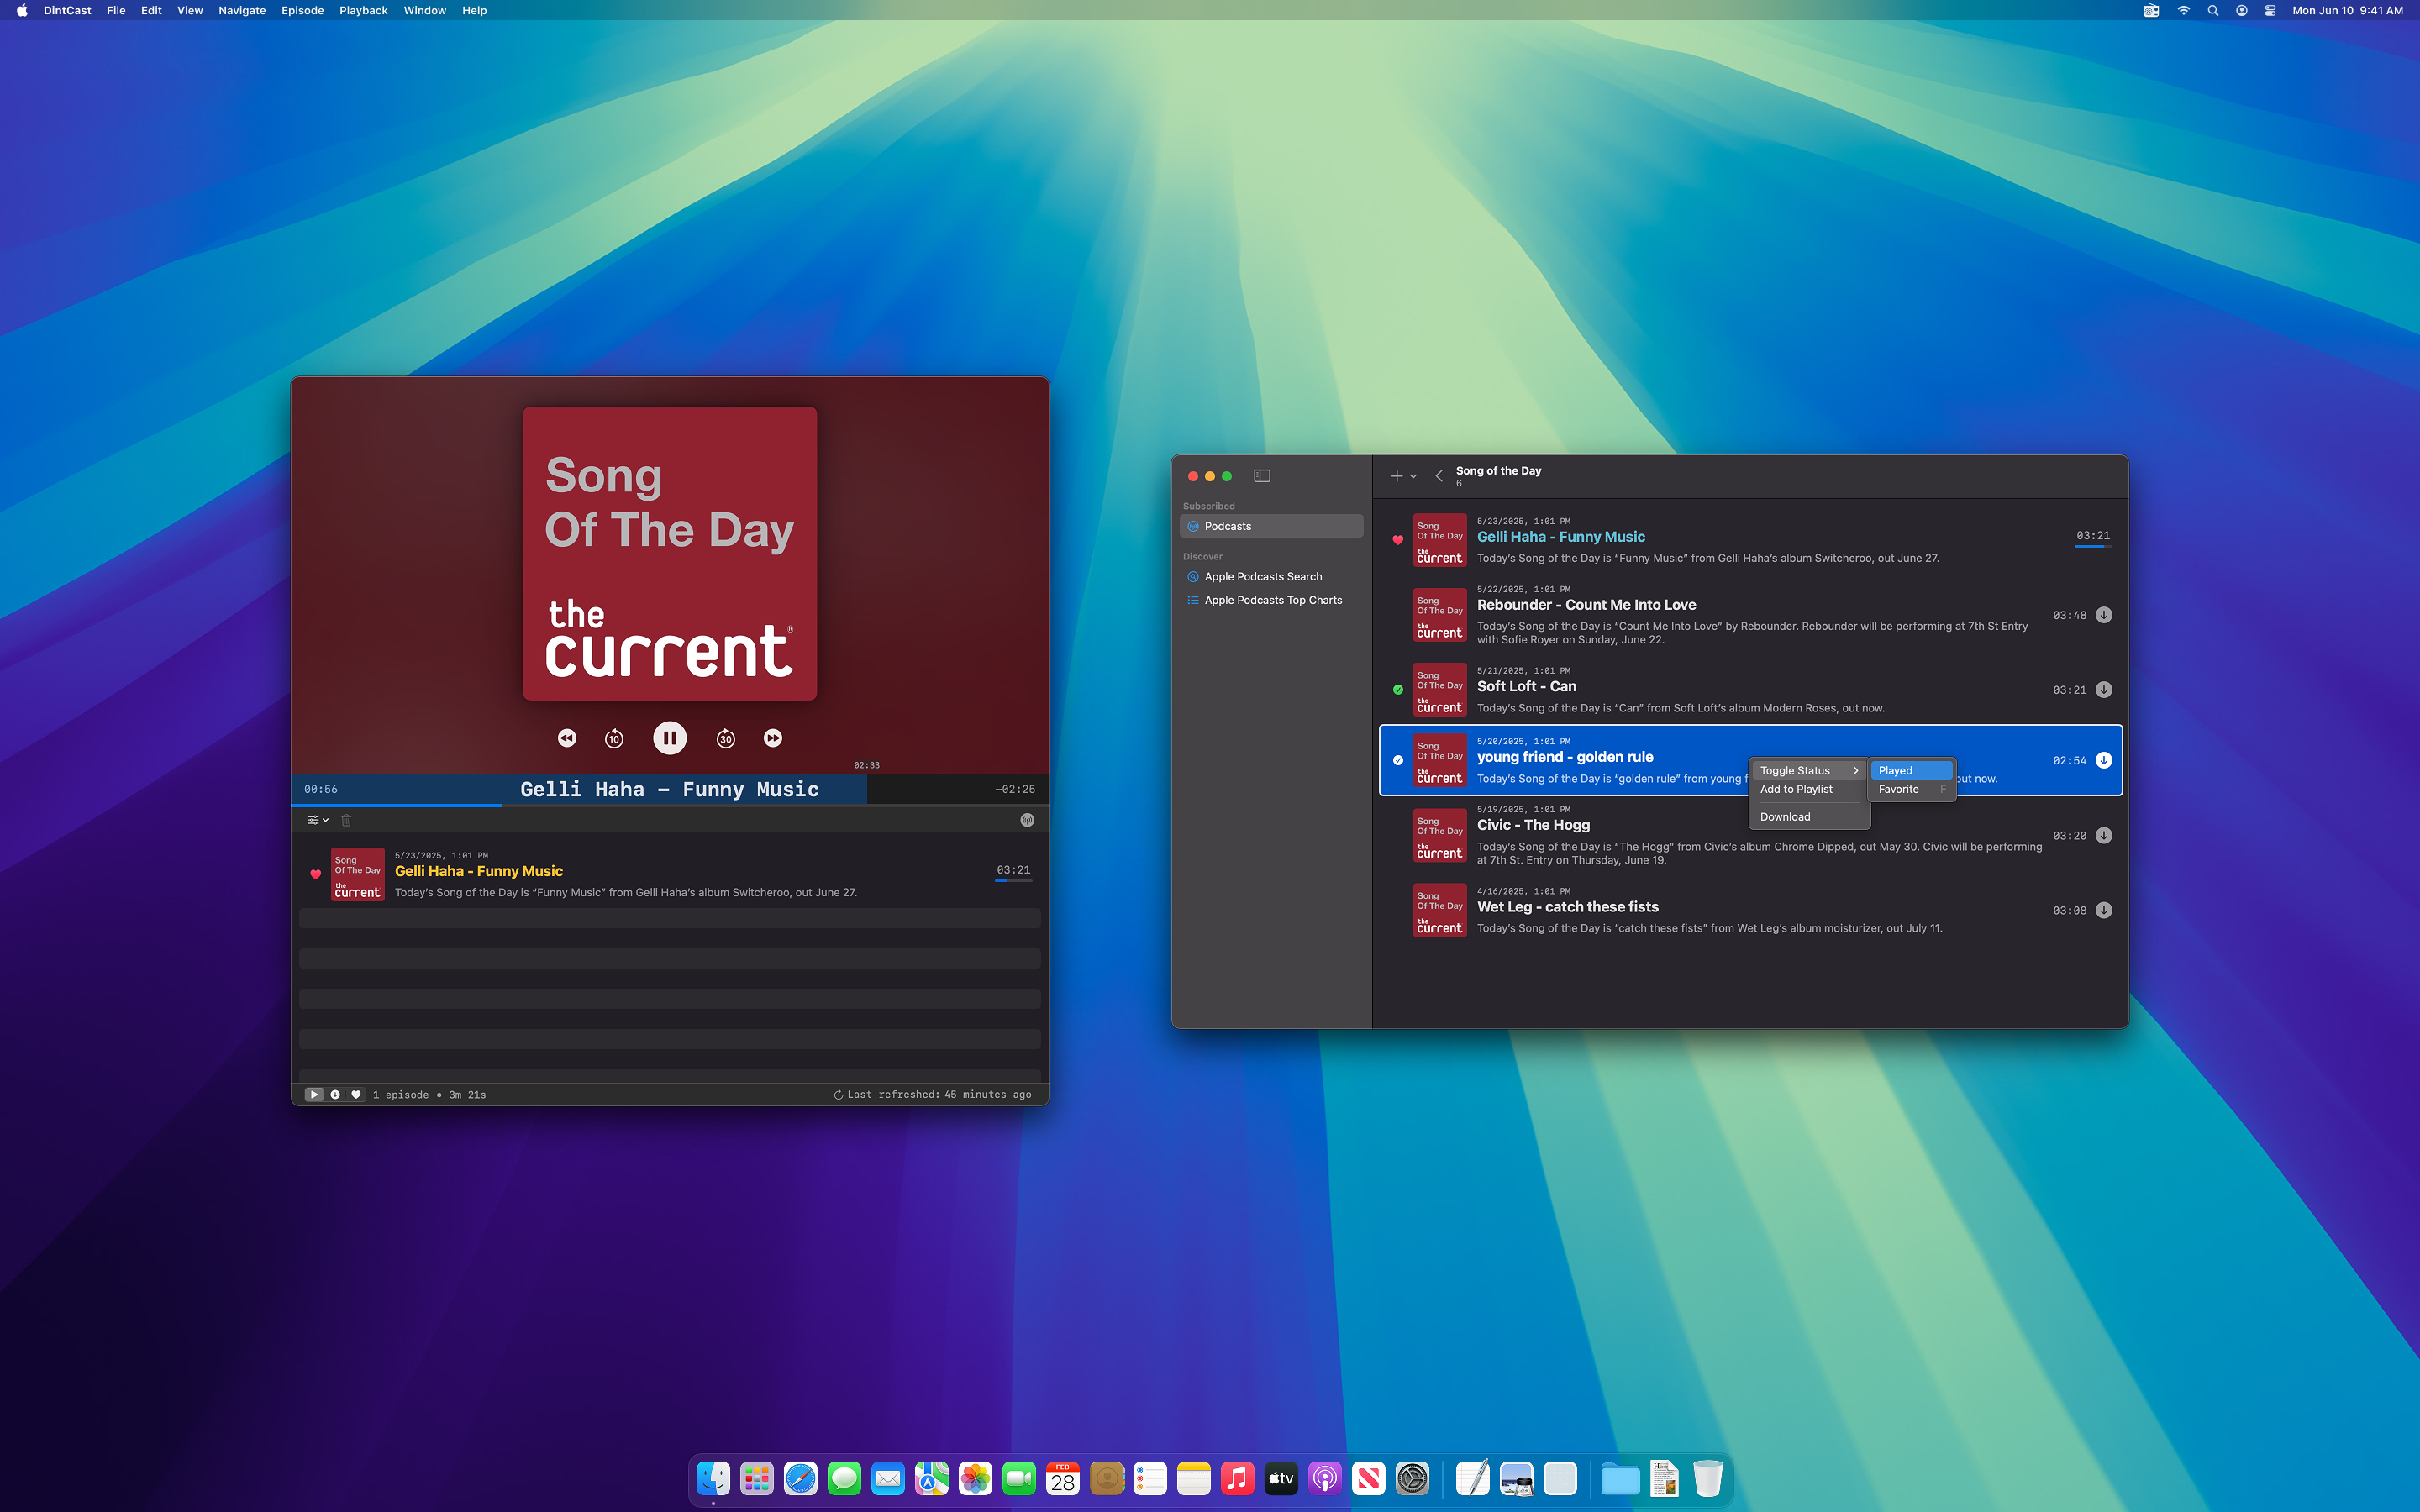Open News app from the Dock
Image resolution: width=2420 pixels, height=1512 pixels.
[x=1368, y=1478]
